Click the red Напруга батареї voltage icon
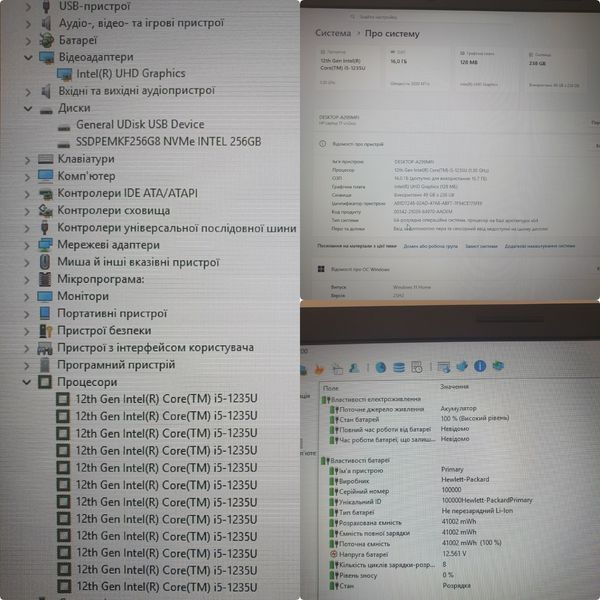 pos(333,554)
